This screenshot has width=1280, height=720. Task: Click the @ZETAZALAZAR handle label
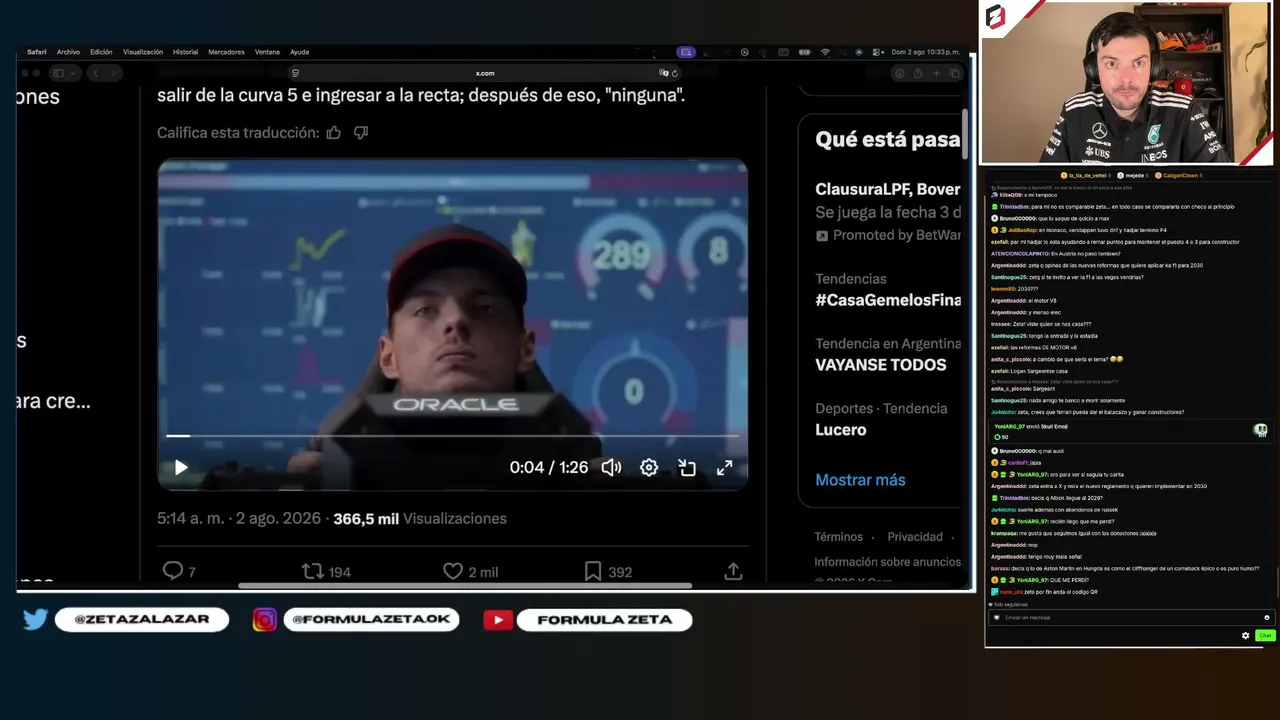click(x=142, y=620)
